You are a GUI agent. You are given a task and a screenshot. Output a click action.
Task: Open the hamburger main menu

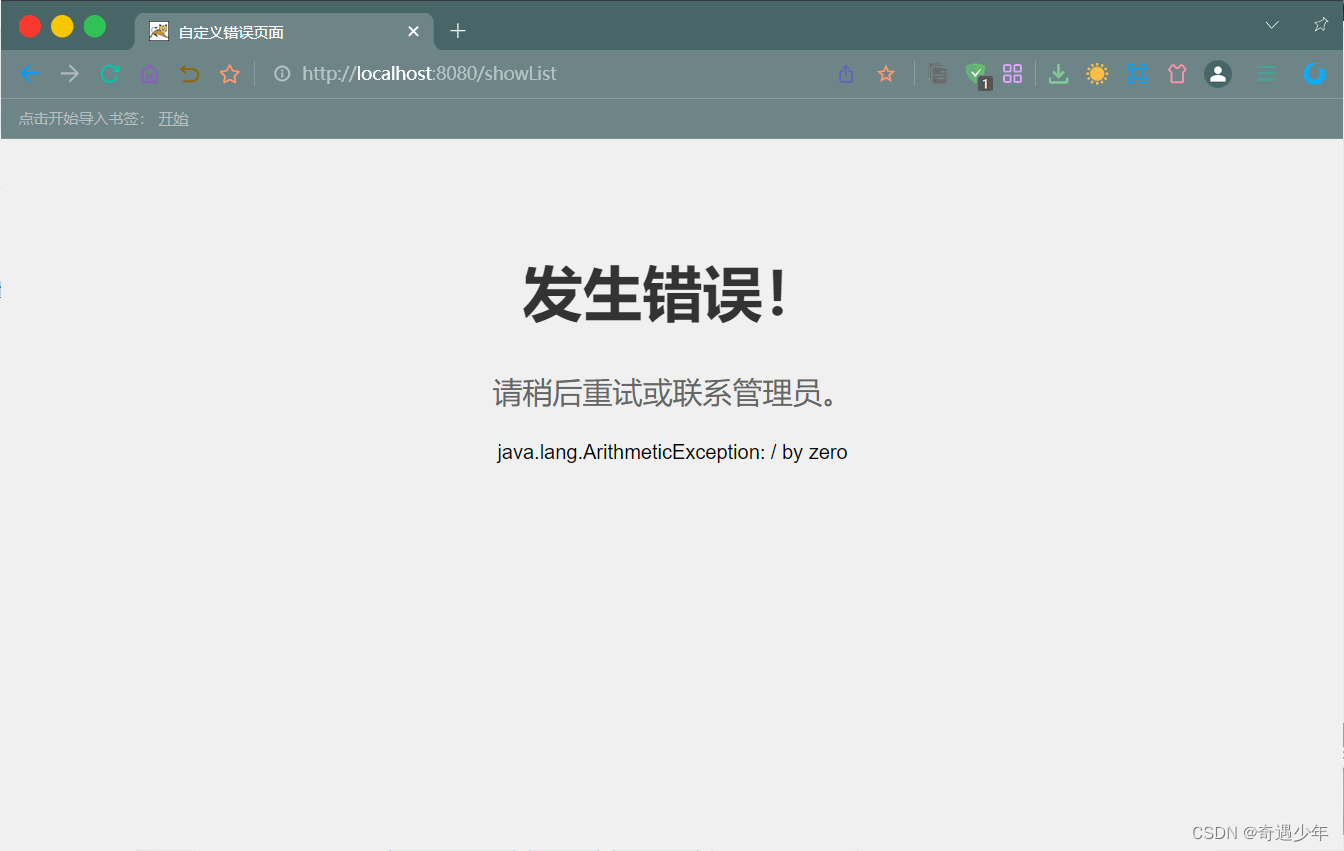coord(1266,74)
